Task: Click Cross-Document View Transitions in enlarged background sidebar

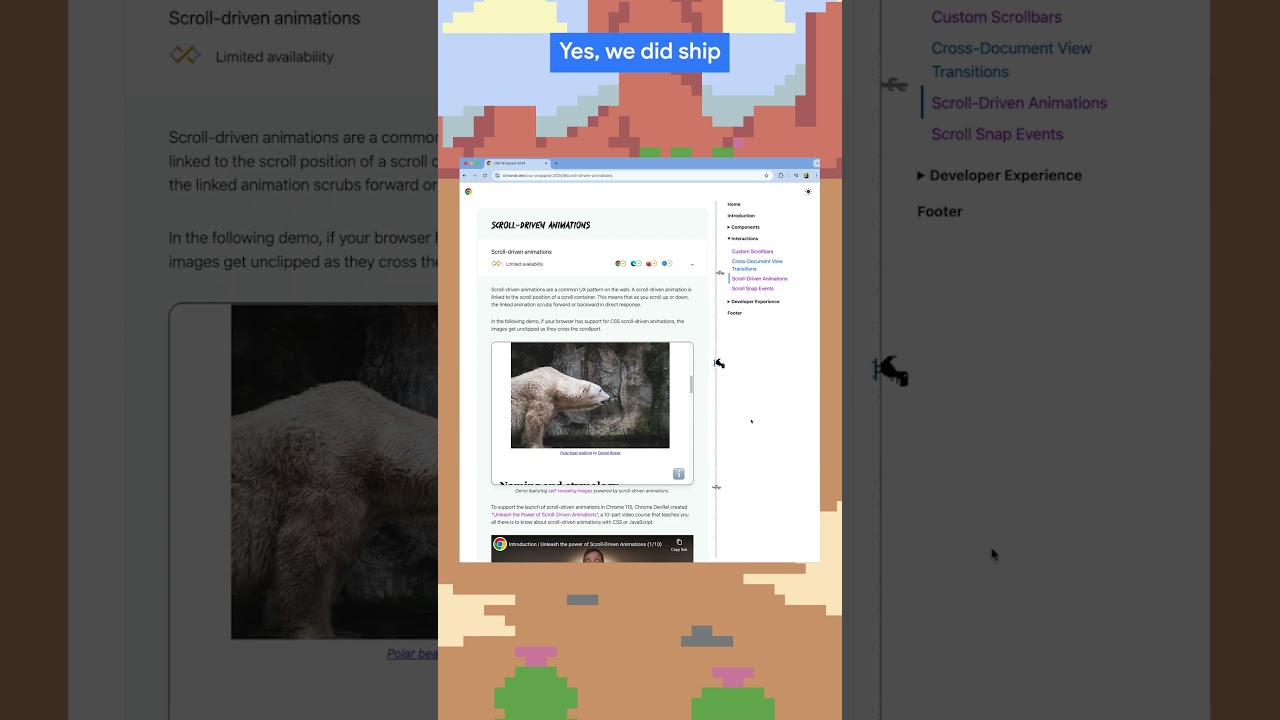Action: 1012,60
